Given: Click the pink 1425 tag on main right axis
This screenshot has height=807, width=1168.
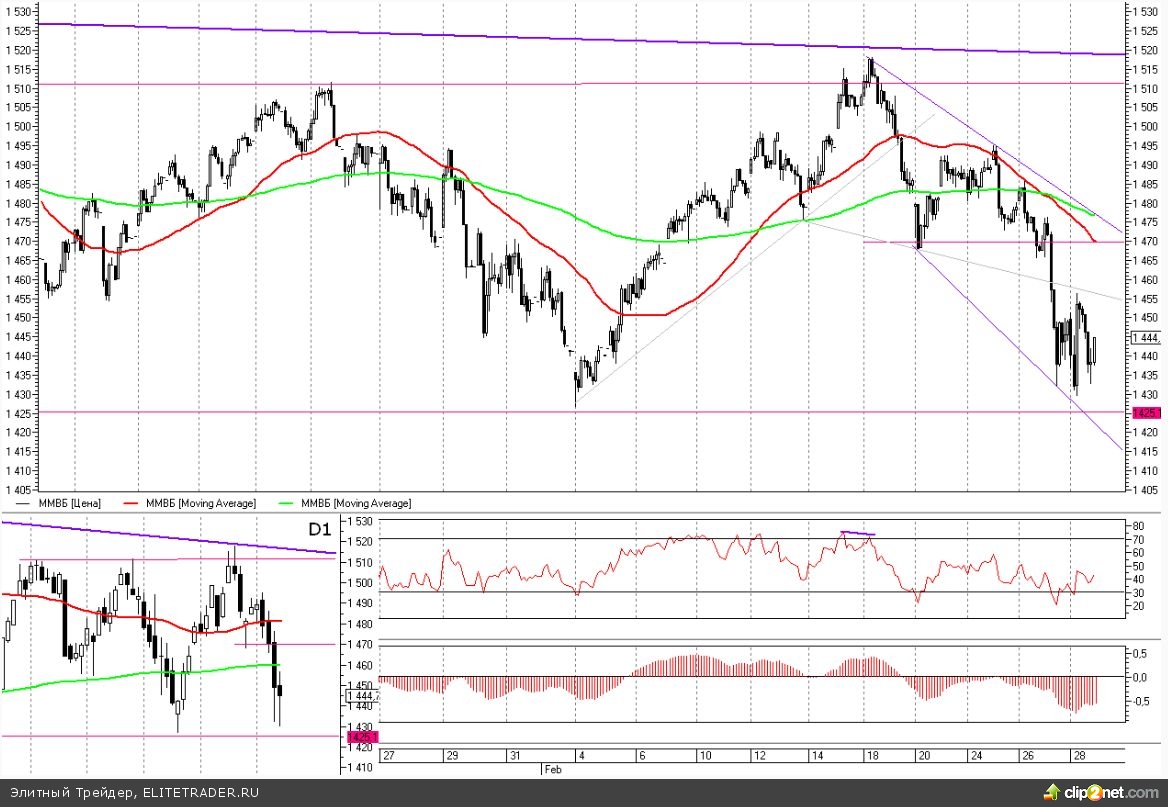Looking at the screenshot, I should click(x=1144, y=413).
